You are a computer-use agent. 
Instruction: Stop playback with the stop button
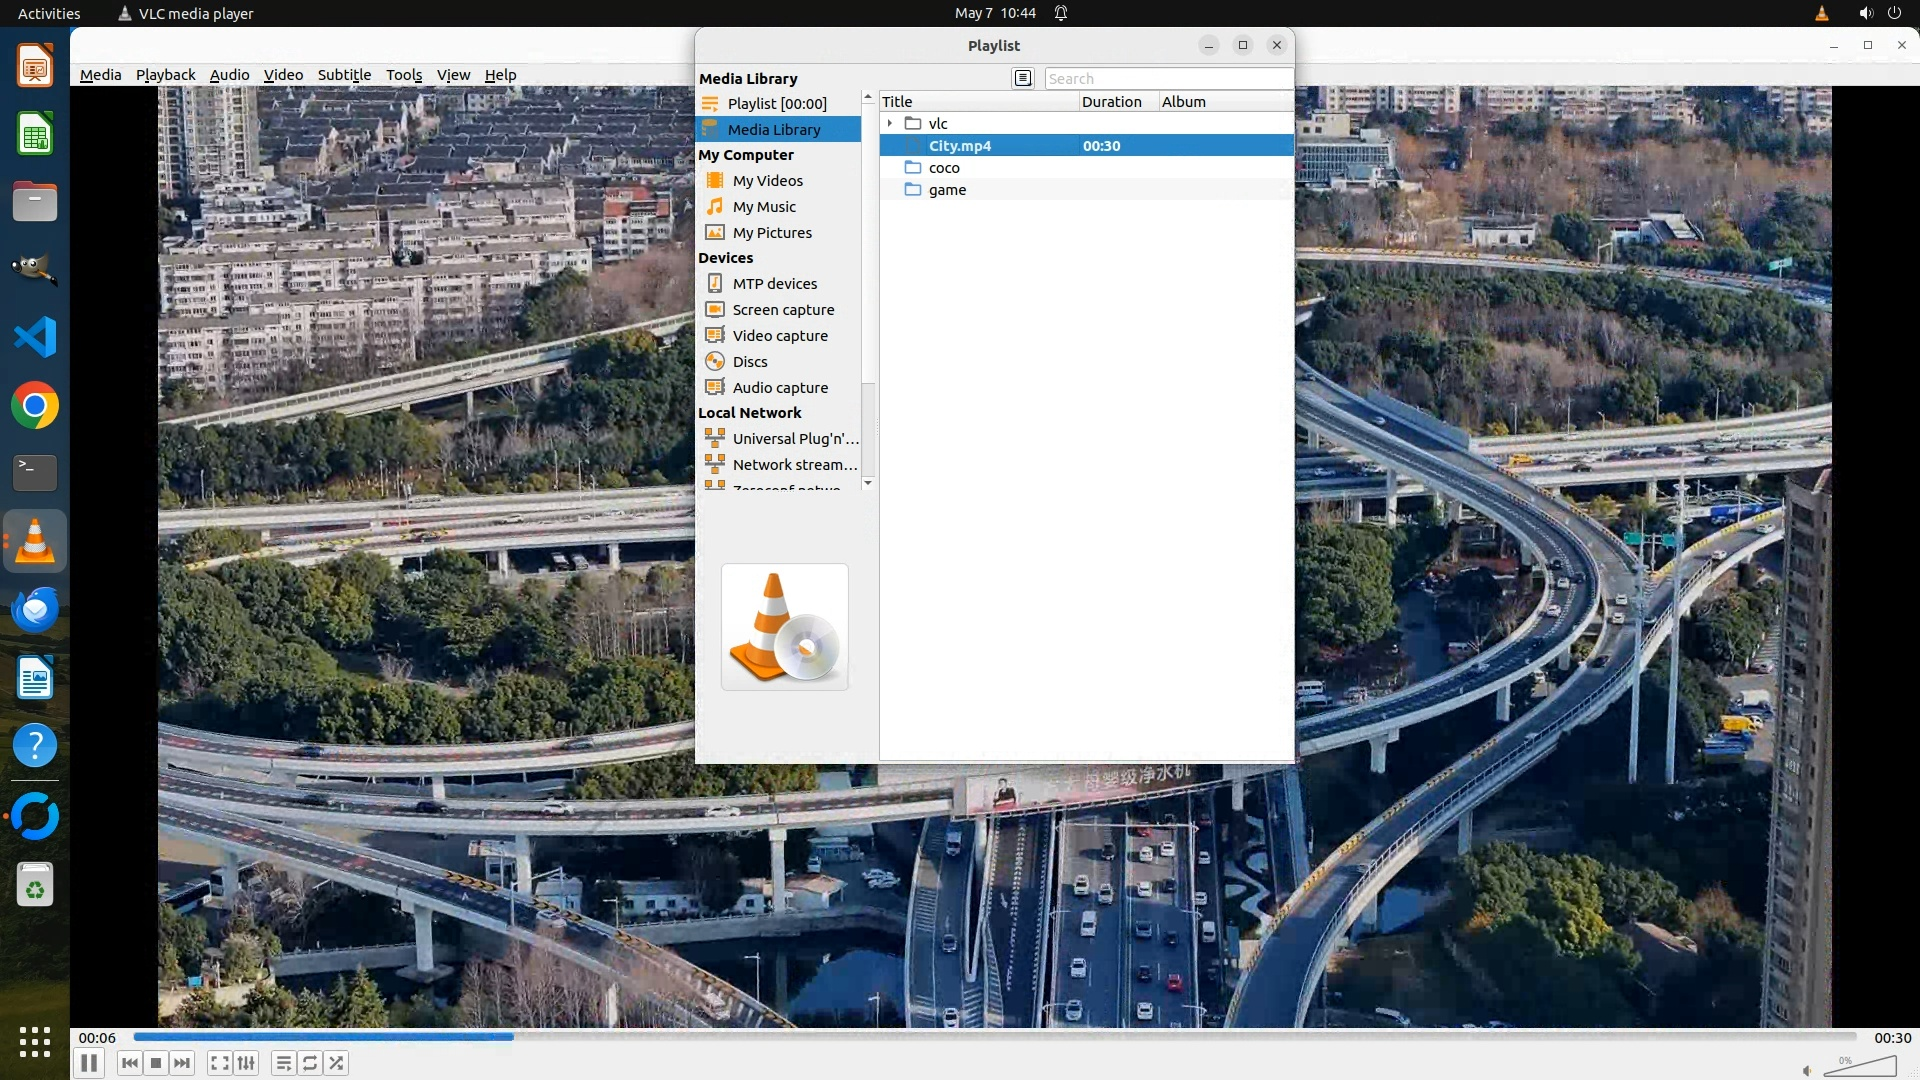coord(156,1063)
